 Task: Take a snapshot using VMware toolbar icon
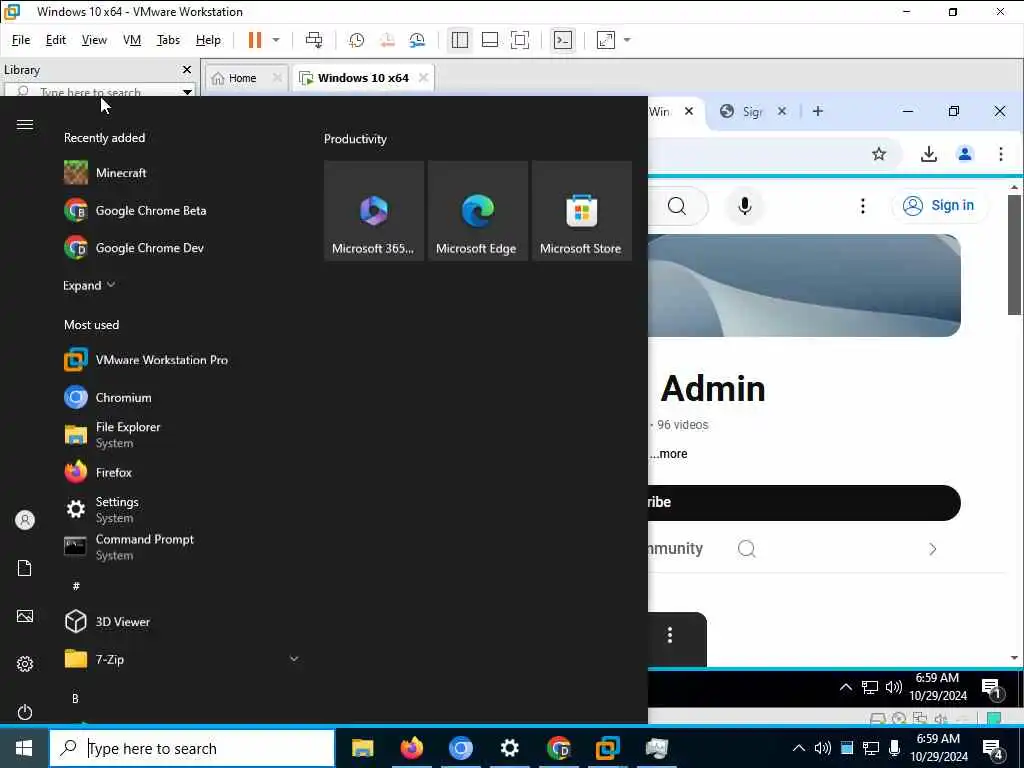[357, 40]
